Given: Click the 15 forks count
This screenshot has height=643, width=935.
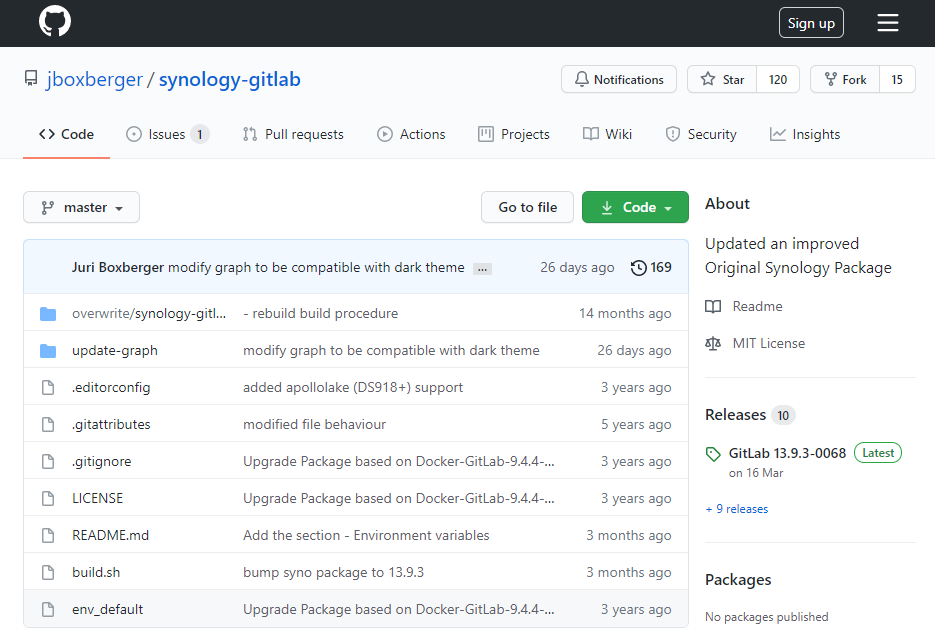Looking at the screenshot, I should (897, 79).
